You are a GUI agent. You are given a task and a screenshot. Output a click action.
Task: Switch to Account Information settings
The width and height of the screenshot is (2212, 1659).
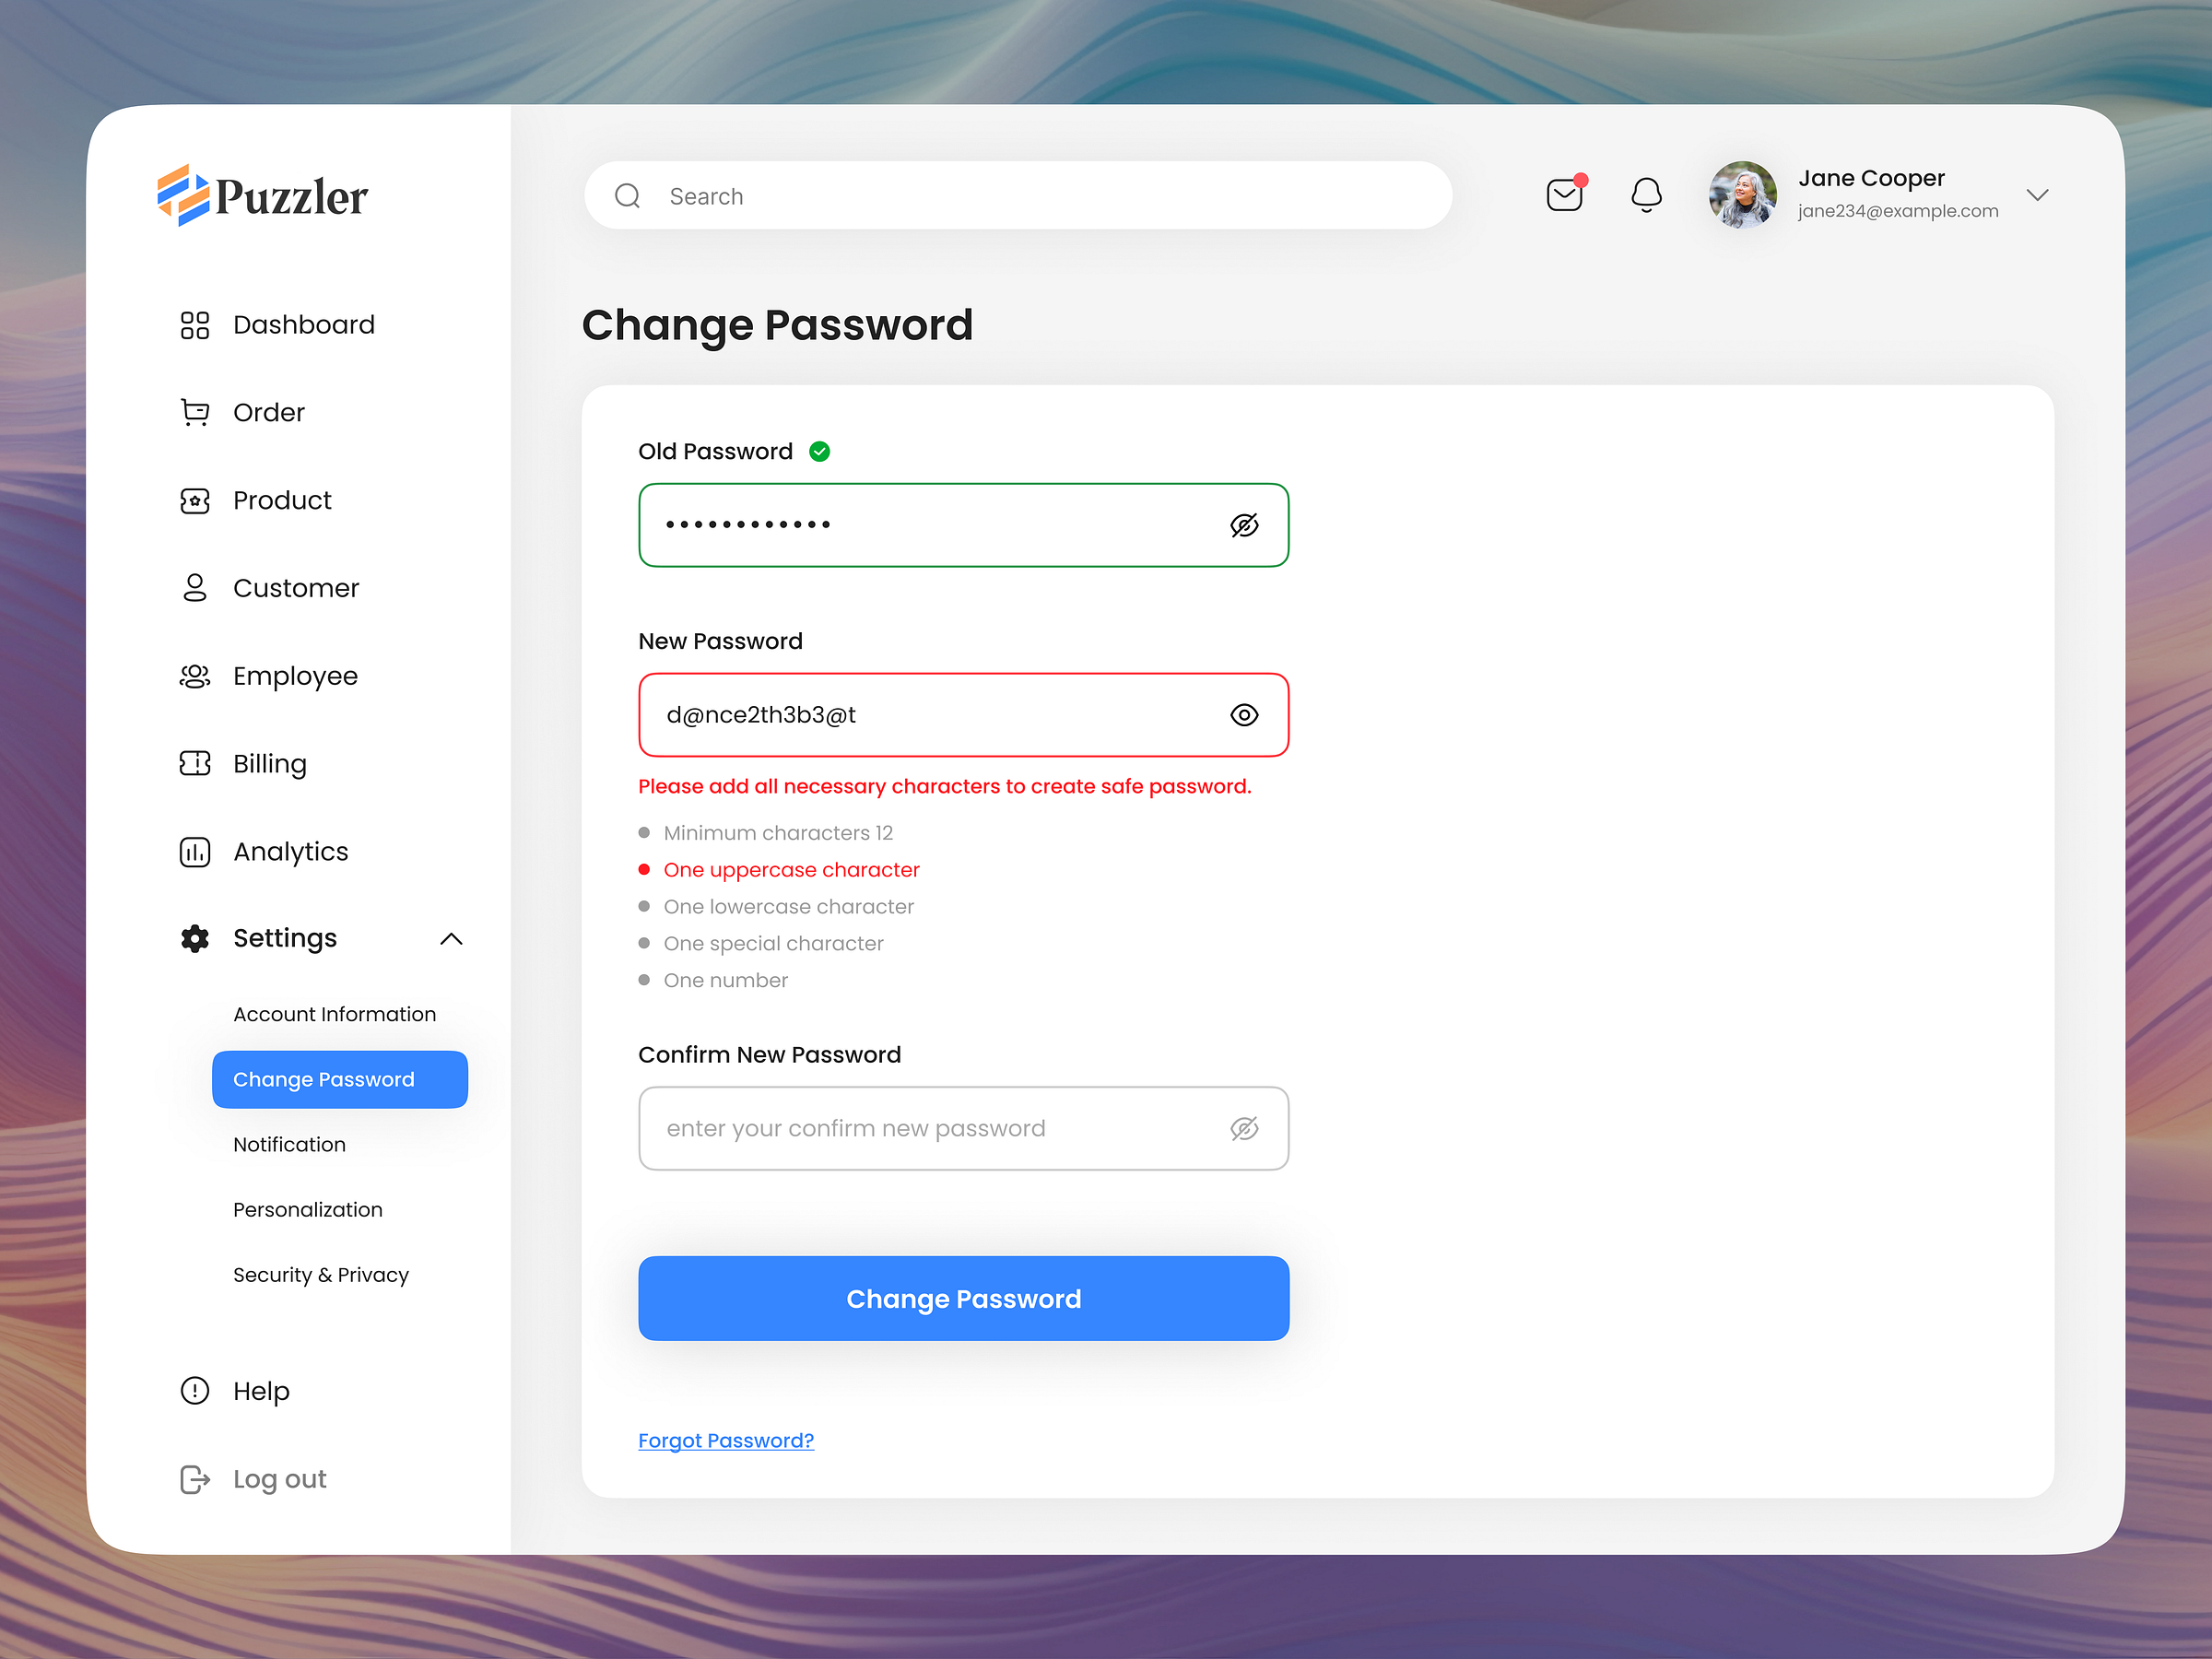335,1013
